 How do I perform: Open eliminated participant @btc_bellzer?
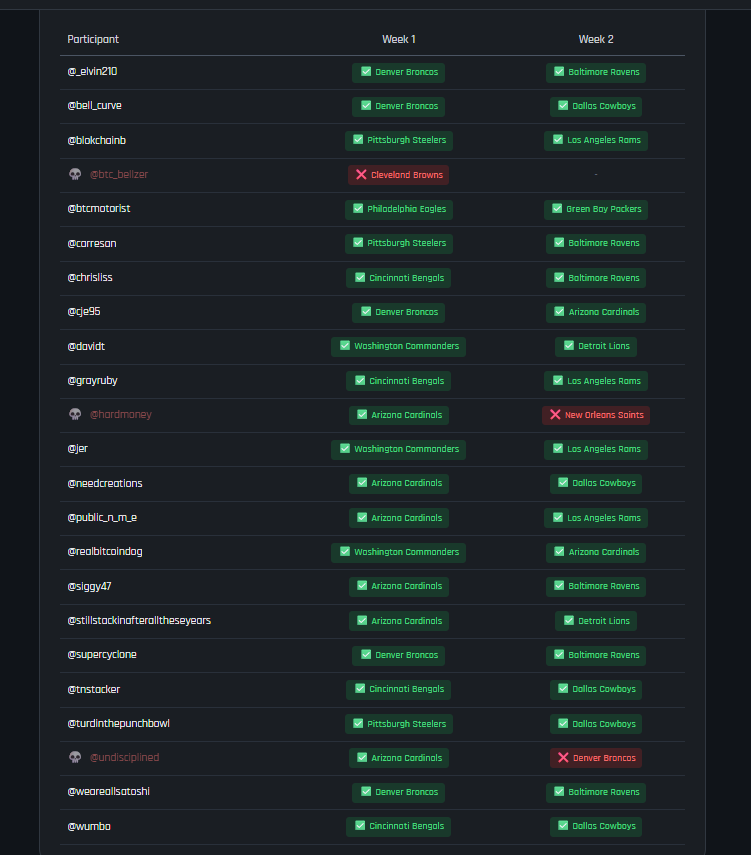pyautogui.click(x=119, y=174)
